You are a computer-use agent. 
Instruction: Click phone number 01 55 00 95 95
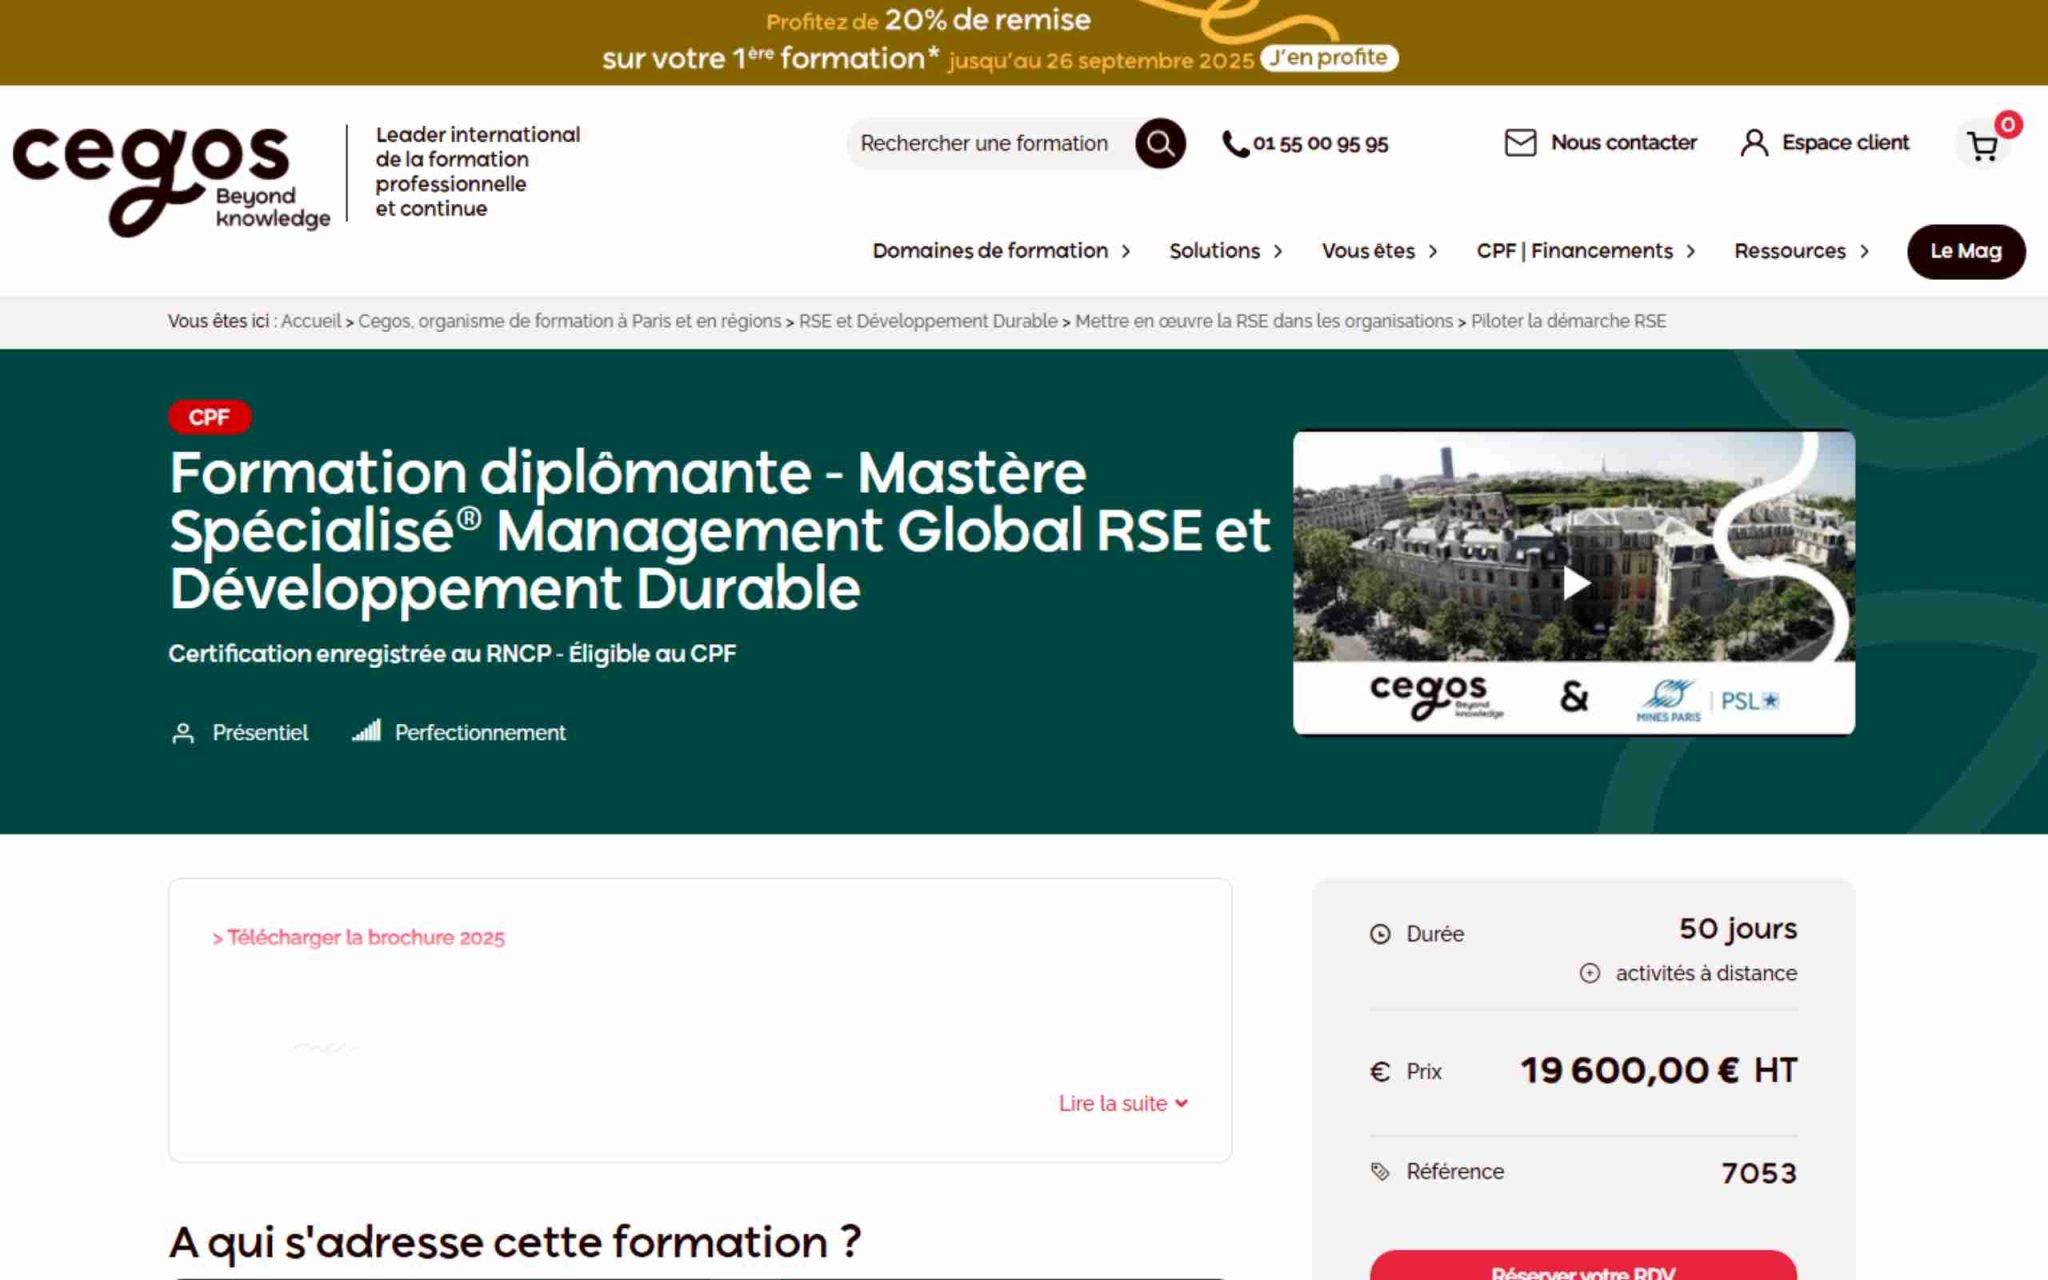coord(1320,144)
